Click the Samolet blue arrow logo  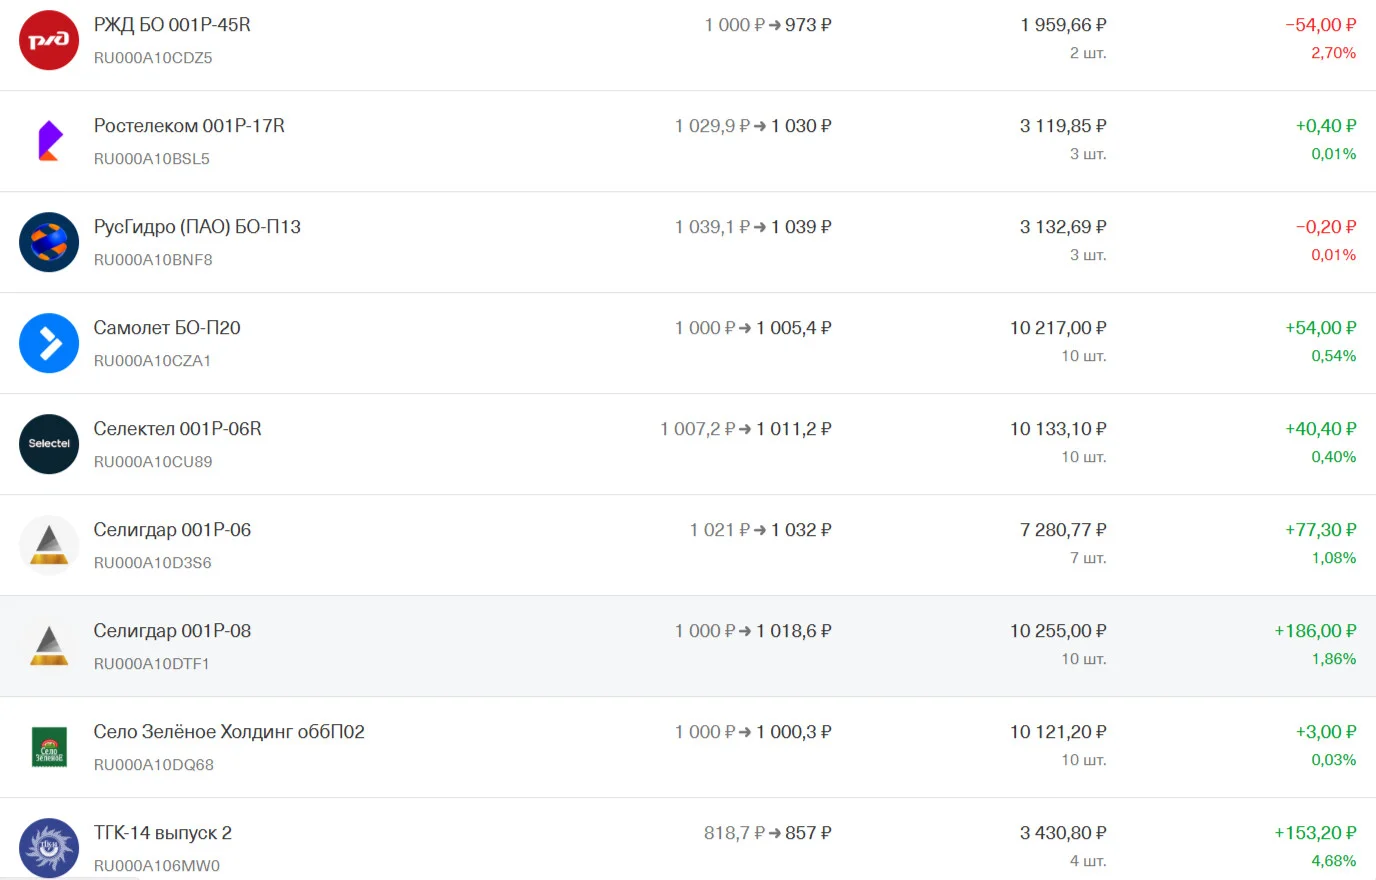tap(49, 343)
